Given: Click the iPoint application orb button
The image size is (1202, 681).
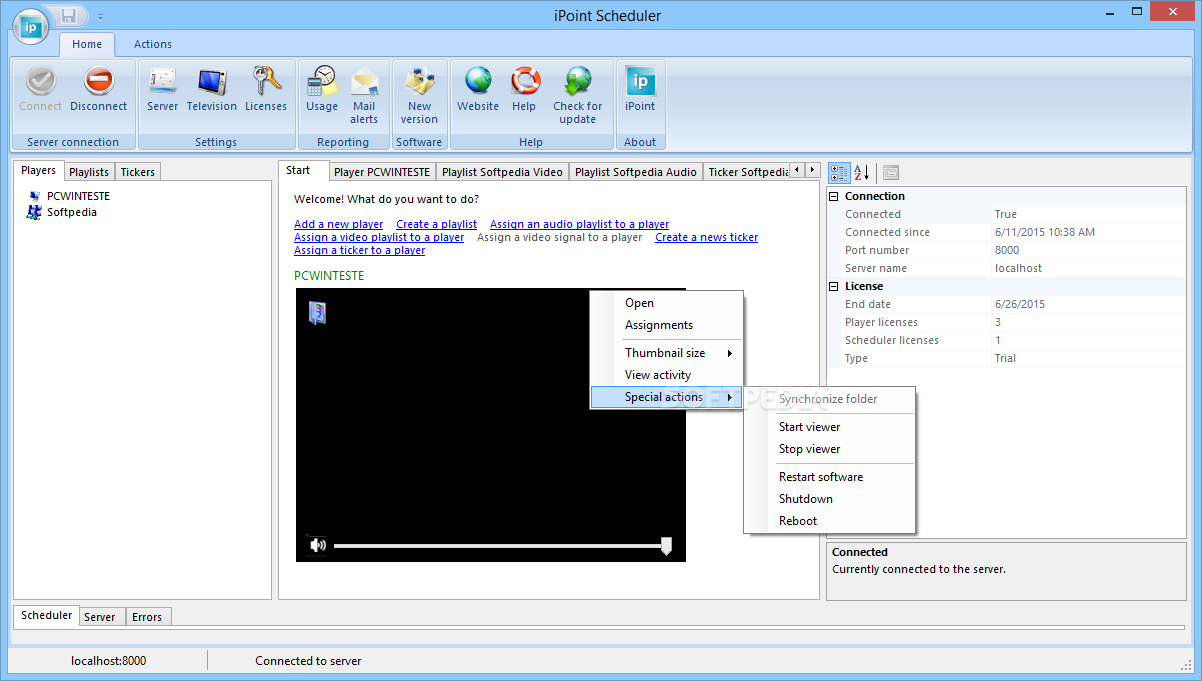Looking at the screenshot, I should [31, 25].
